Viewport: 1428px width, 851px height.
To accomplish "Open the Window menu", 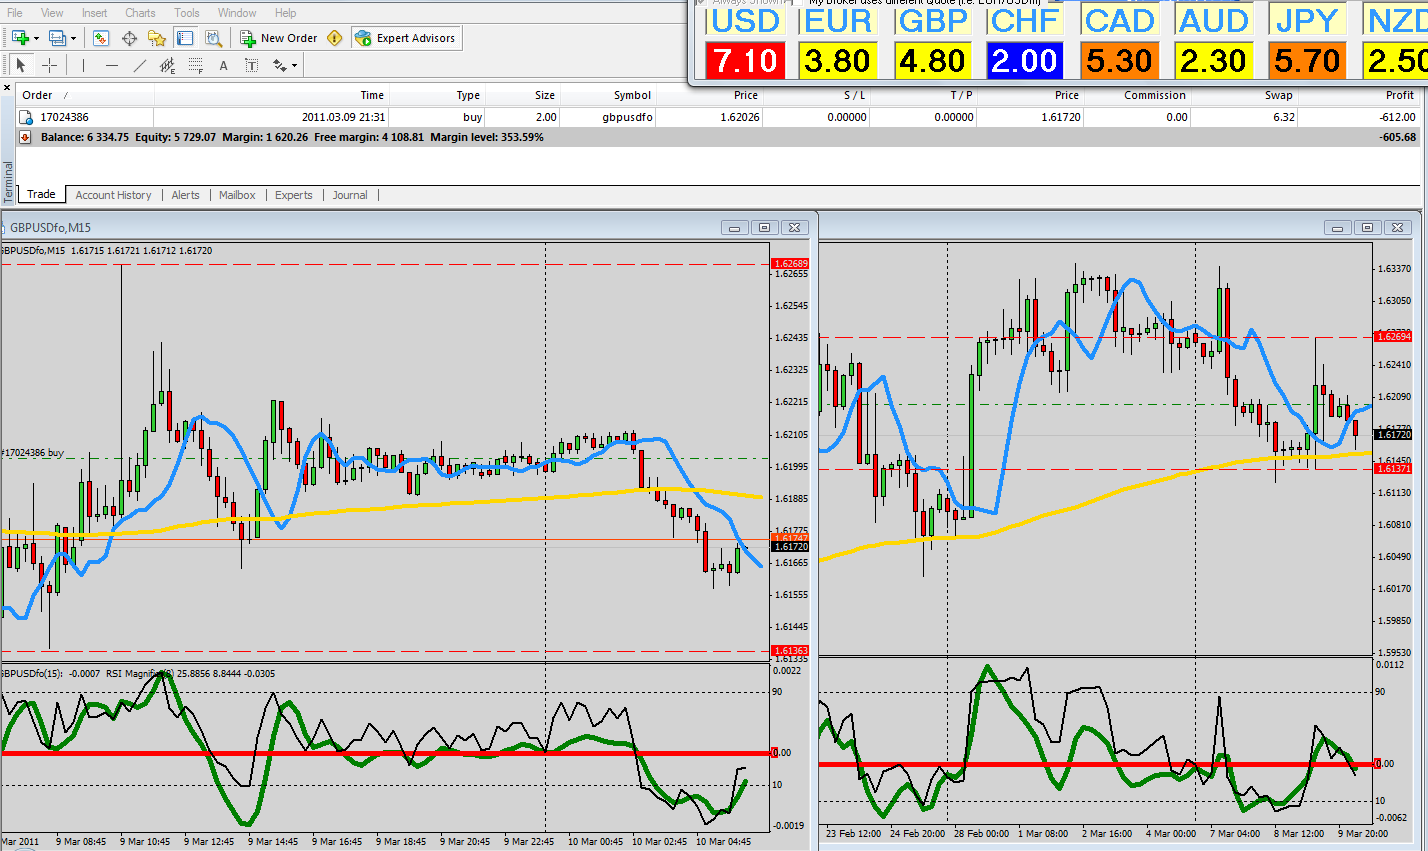I will 237,13.
